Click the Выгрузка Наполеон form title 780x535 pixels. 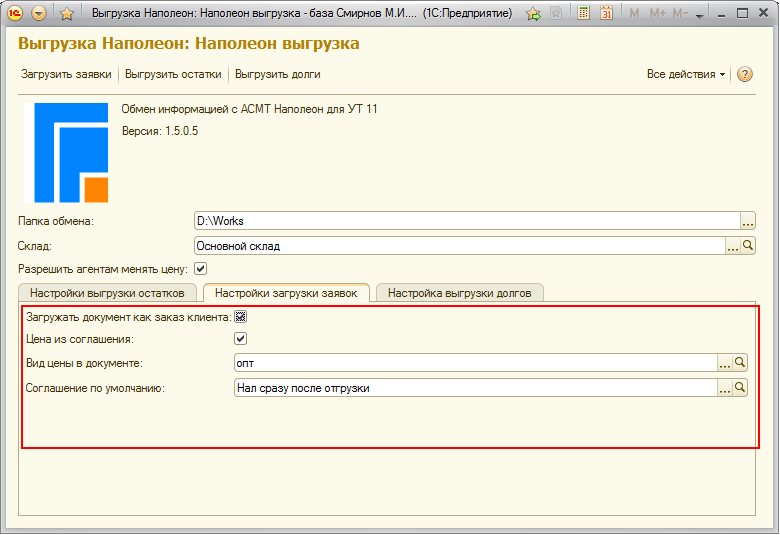click(x=189, y=43)
